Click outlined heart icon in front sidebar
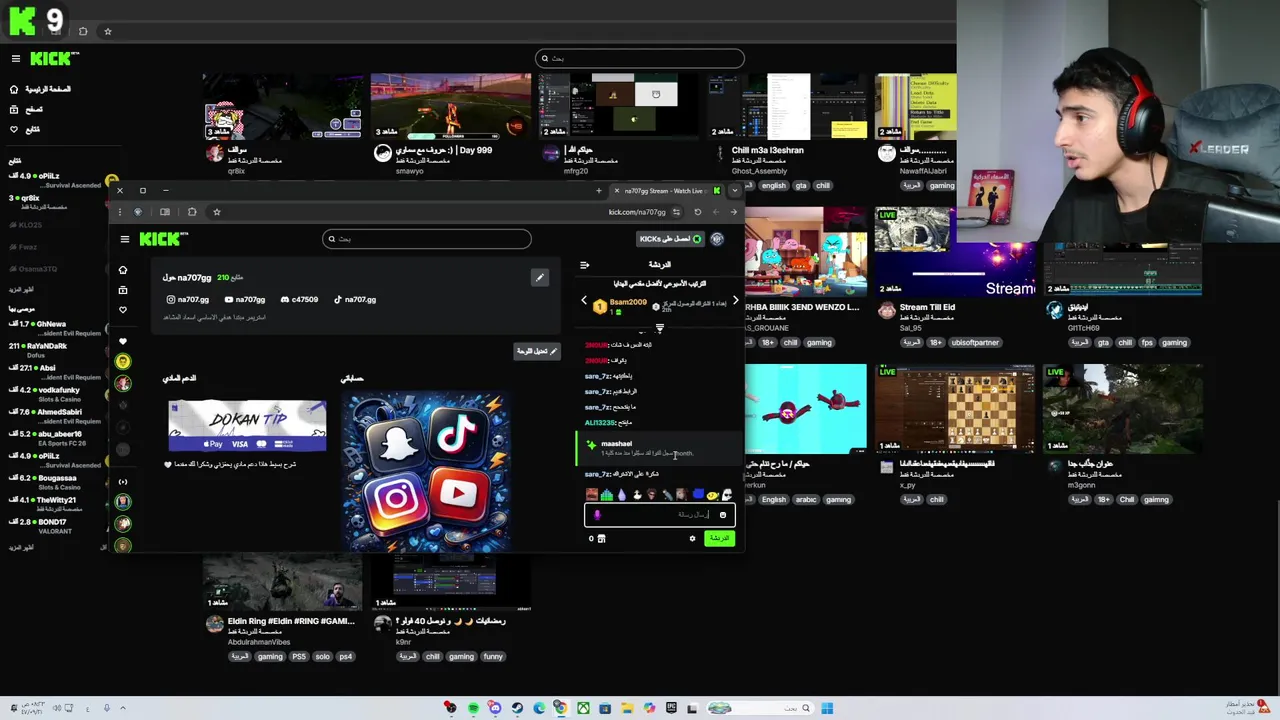This screenshot has width=1280, height=720. (x=123, y=310)
